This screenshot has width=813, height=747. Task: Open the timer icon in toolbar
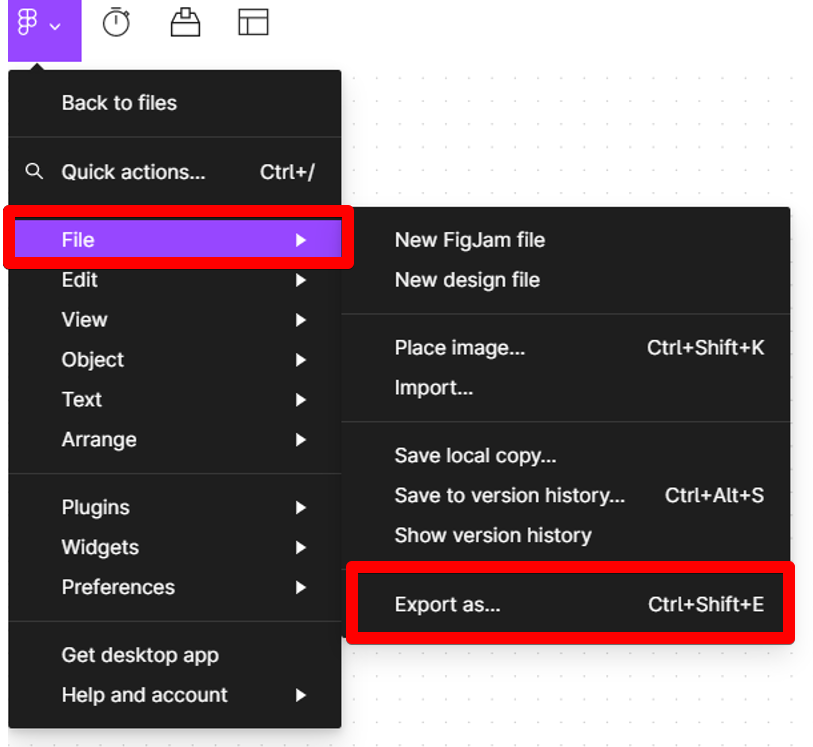pos(117,22)
